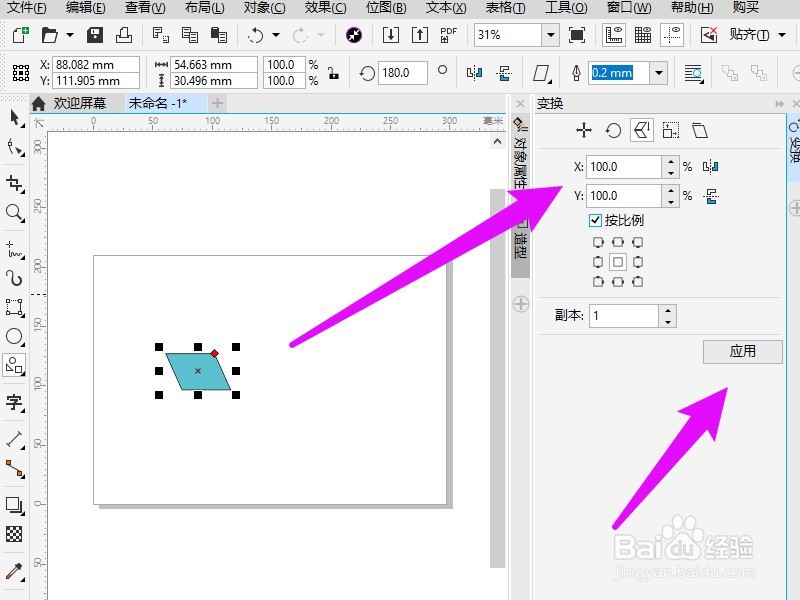Toggle the Show guidelines icon
This screenshot has width=800, height=600.
(672, 35)
